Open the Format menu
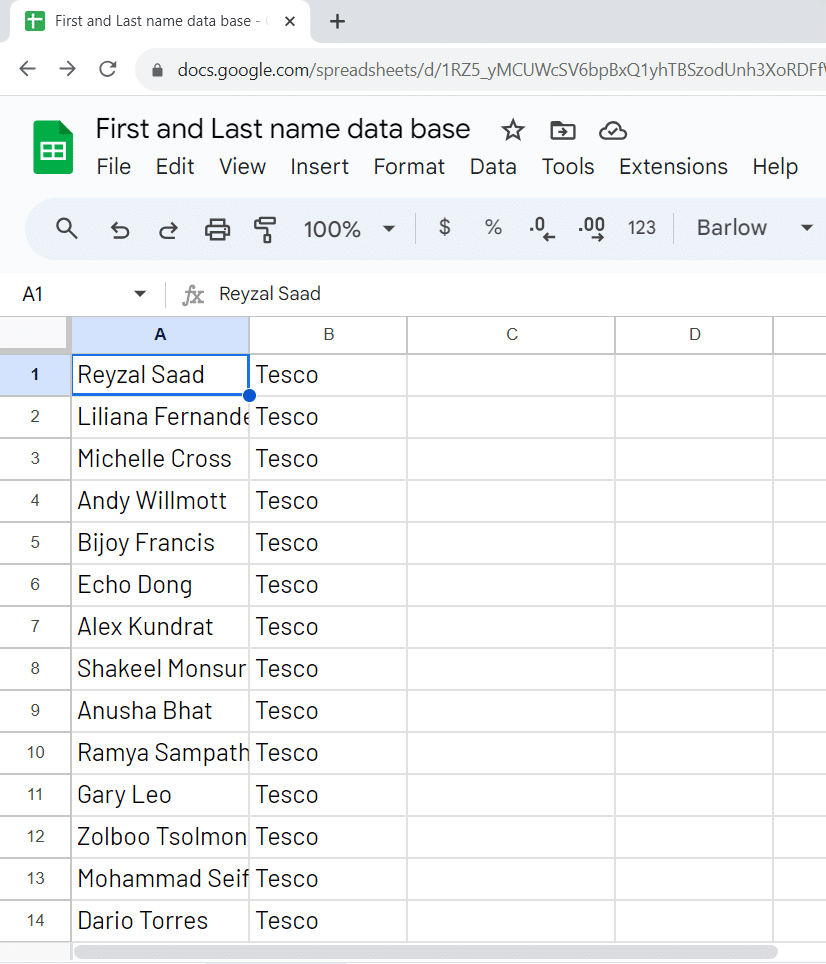This screenshot has height=964, width=826. [x=409, y=167]
